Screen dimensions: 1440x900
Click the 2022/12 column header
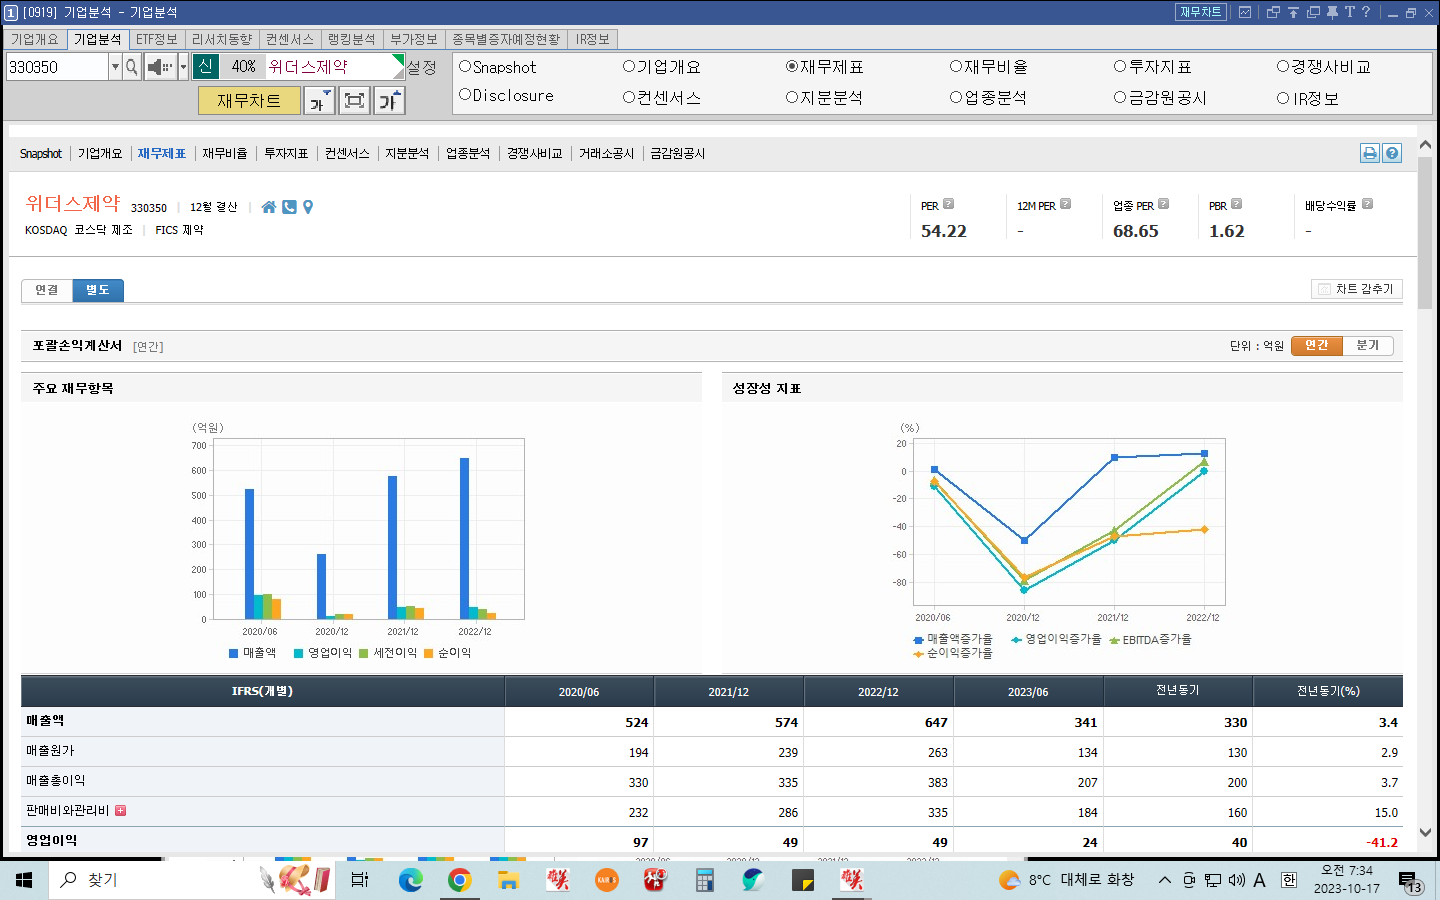pos(878,692)
